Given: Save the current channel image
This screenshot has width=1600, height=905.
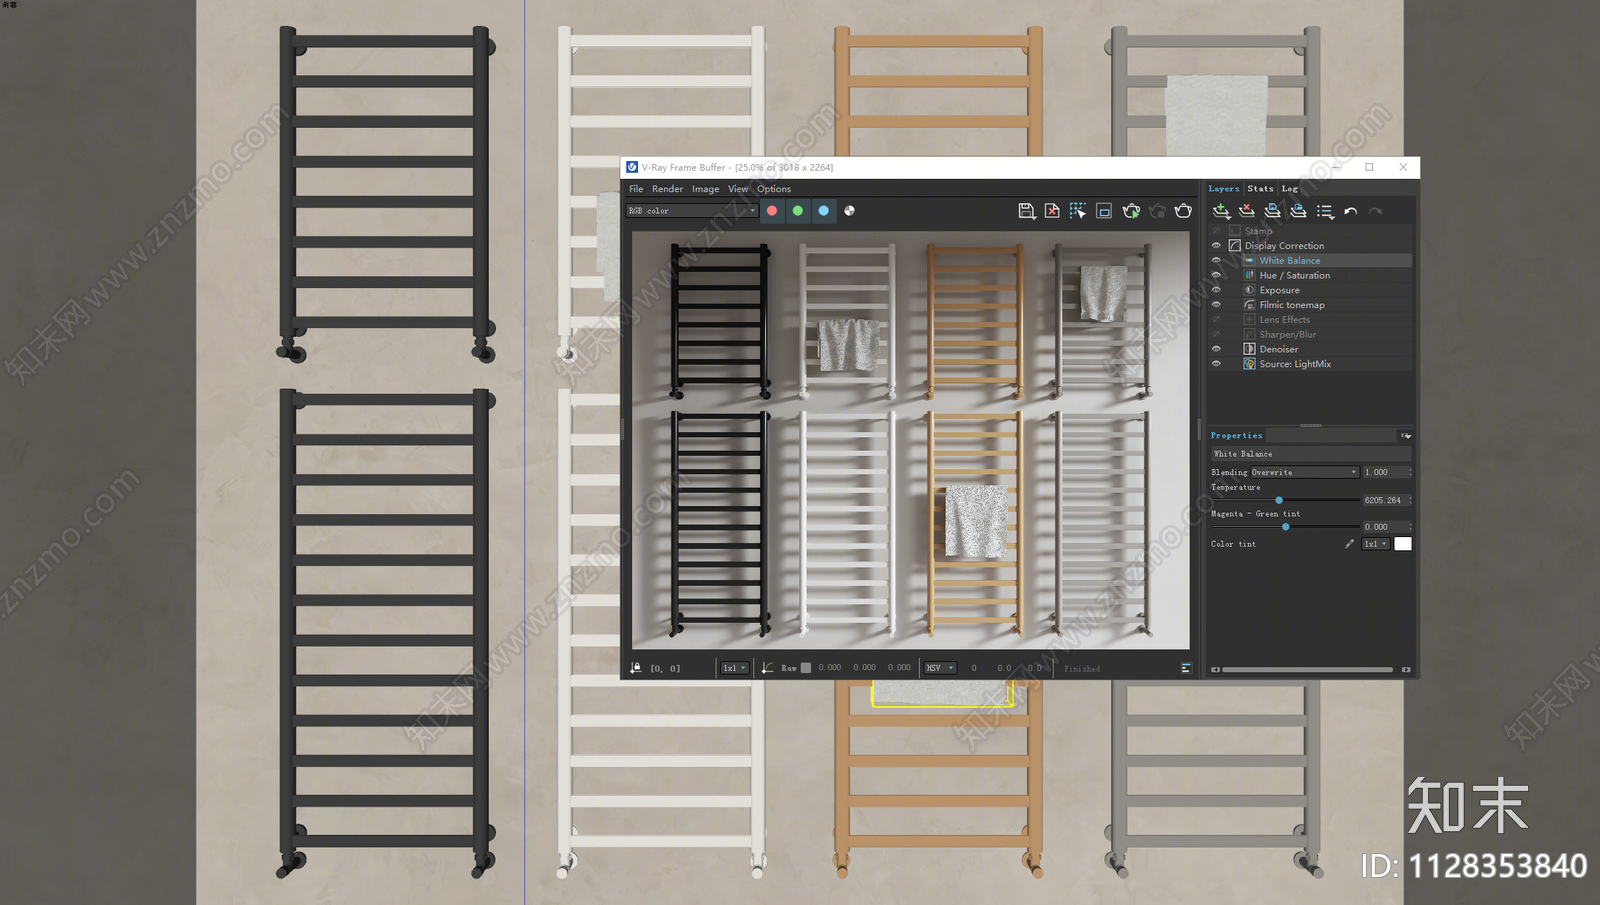Looking at the screenshot, I should pos(1026,211).
